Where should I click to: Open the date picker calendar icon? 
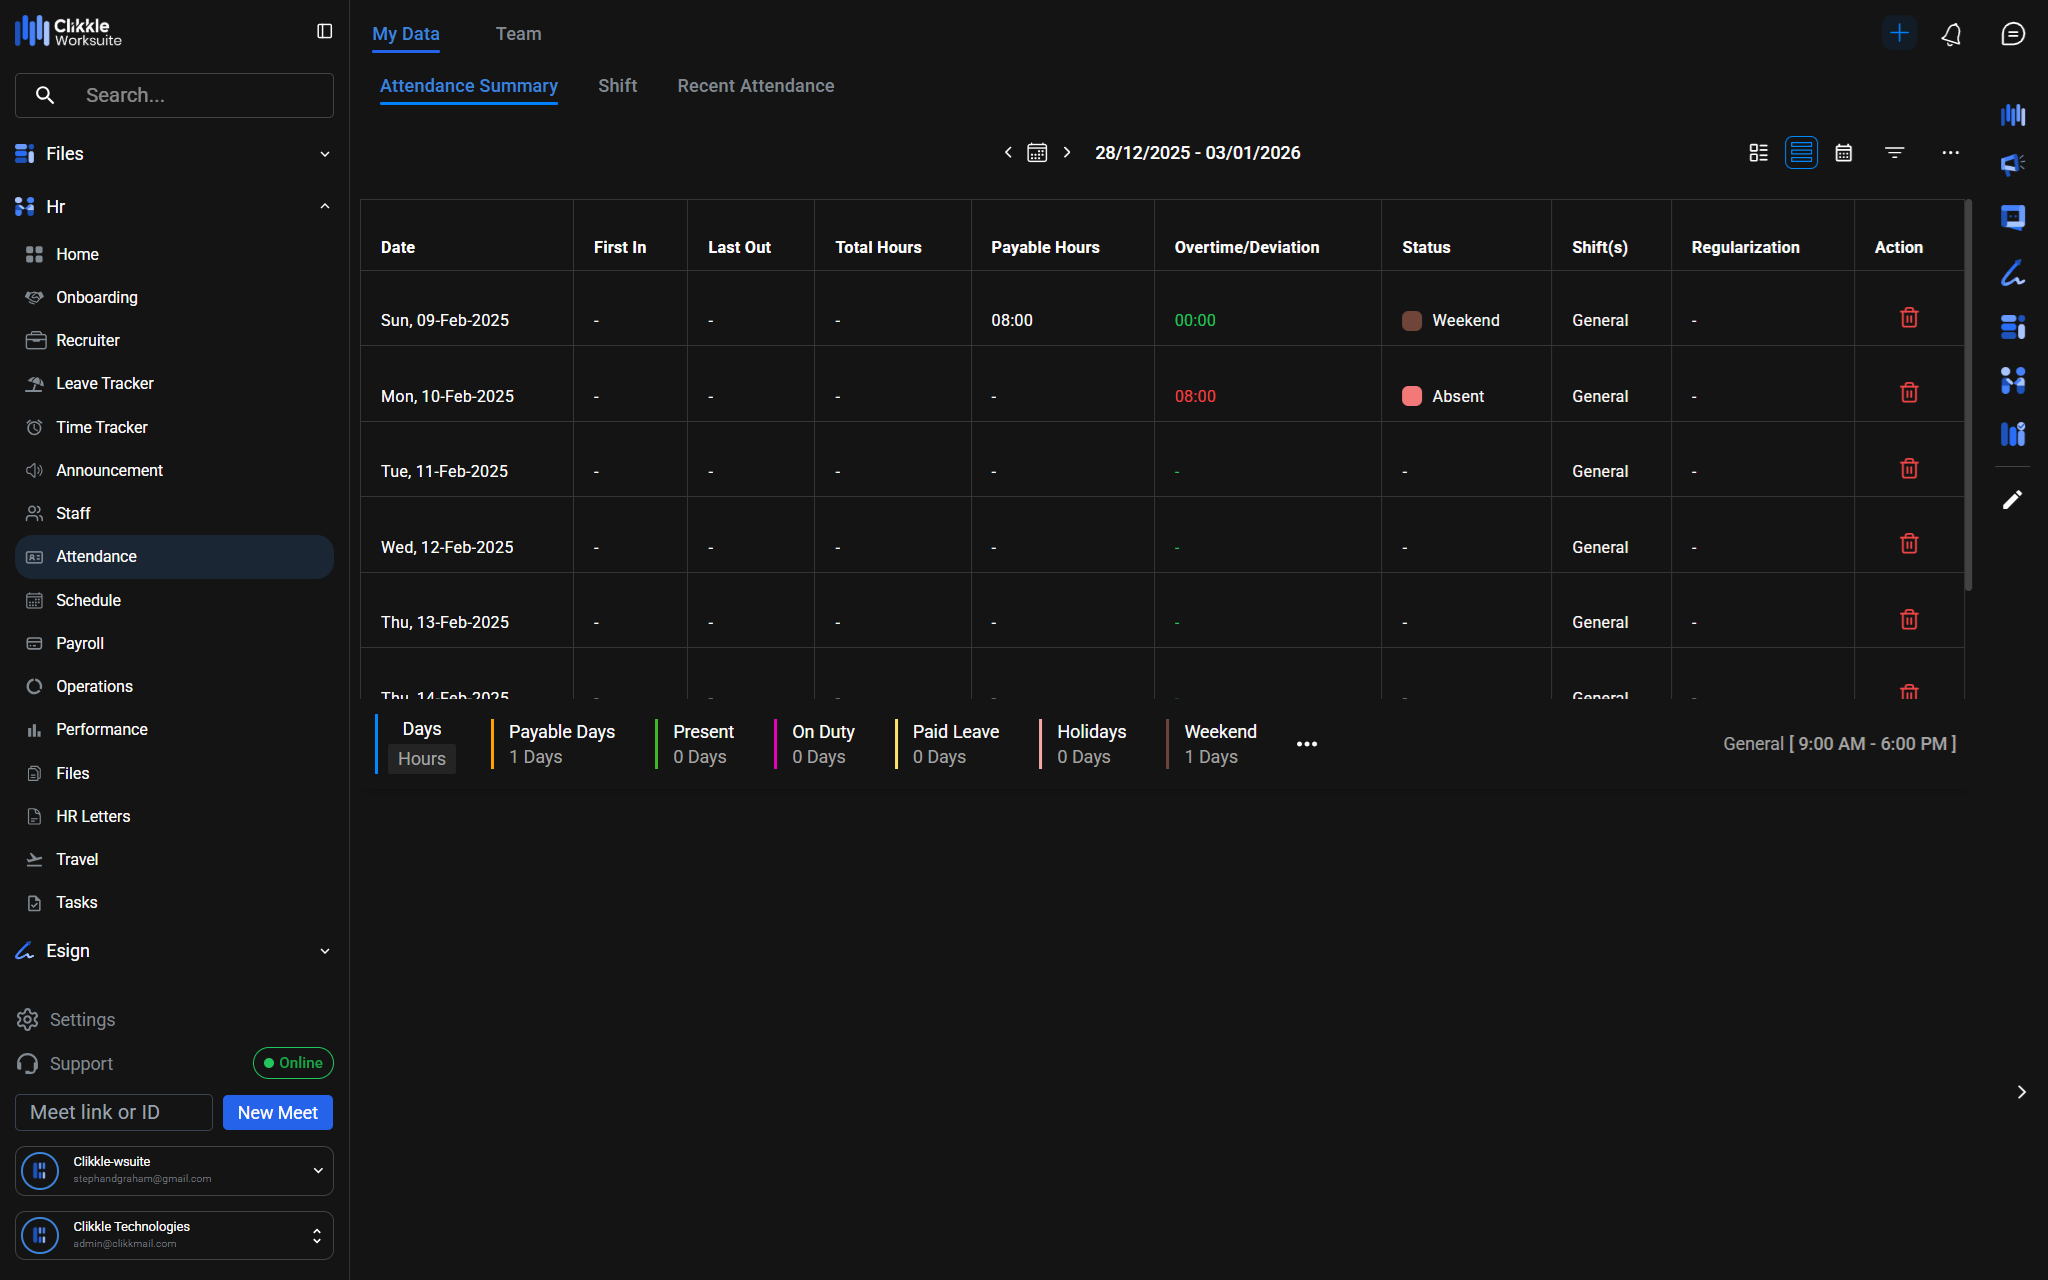pyautogui.click(x=1037, y=153)
